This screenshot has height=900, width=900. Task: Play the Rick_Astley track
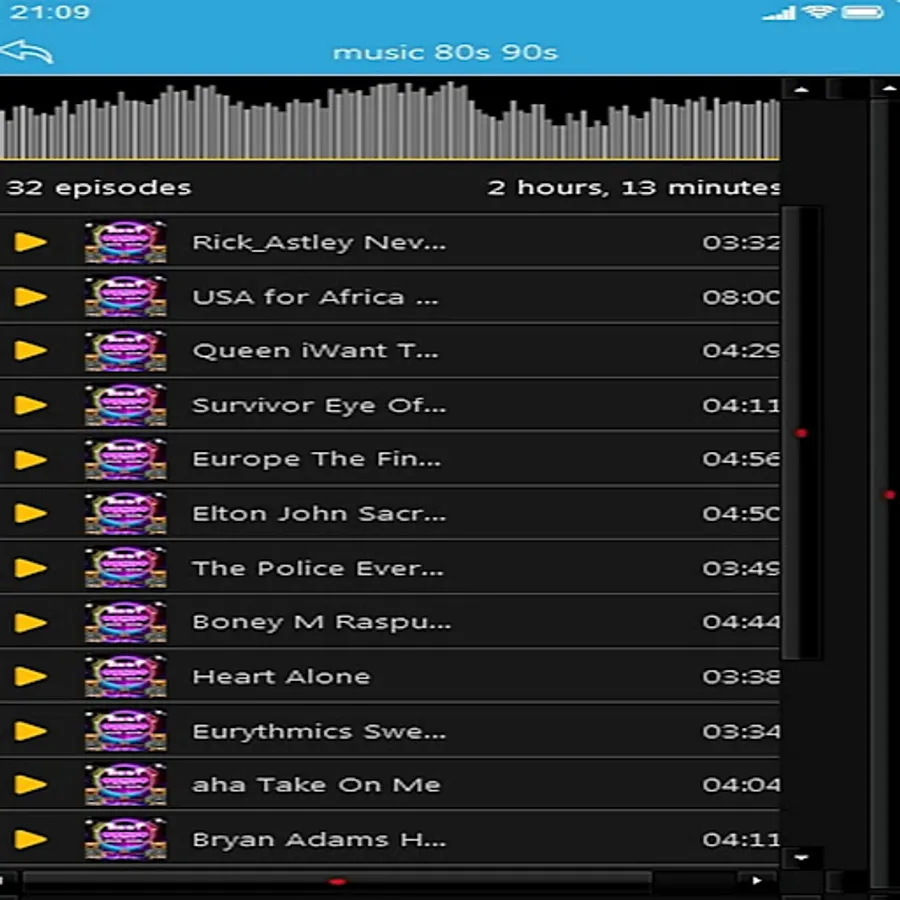click(30, 242)
